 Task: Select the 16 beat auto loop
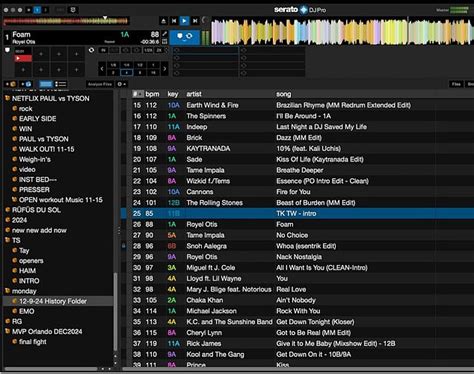(153, 72)
